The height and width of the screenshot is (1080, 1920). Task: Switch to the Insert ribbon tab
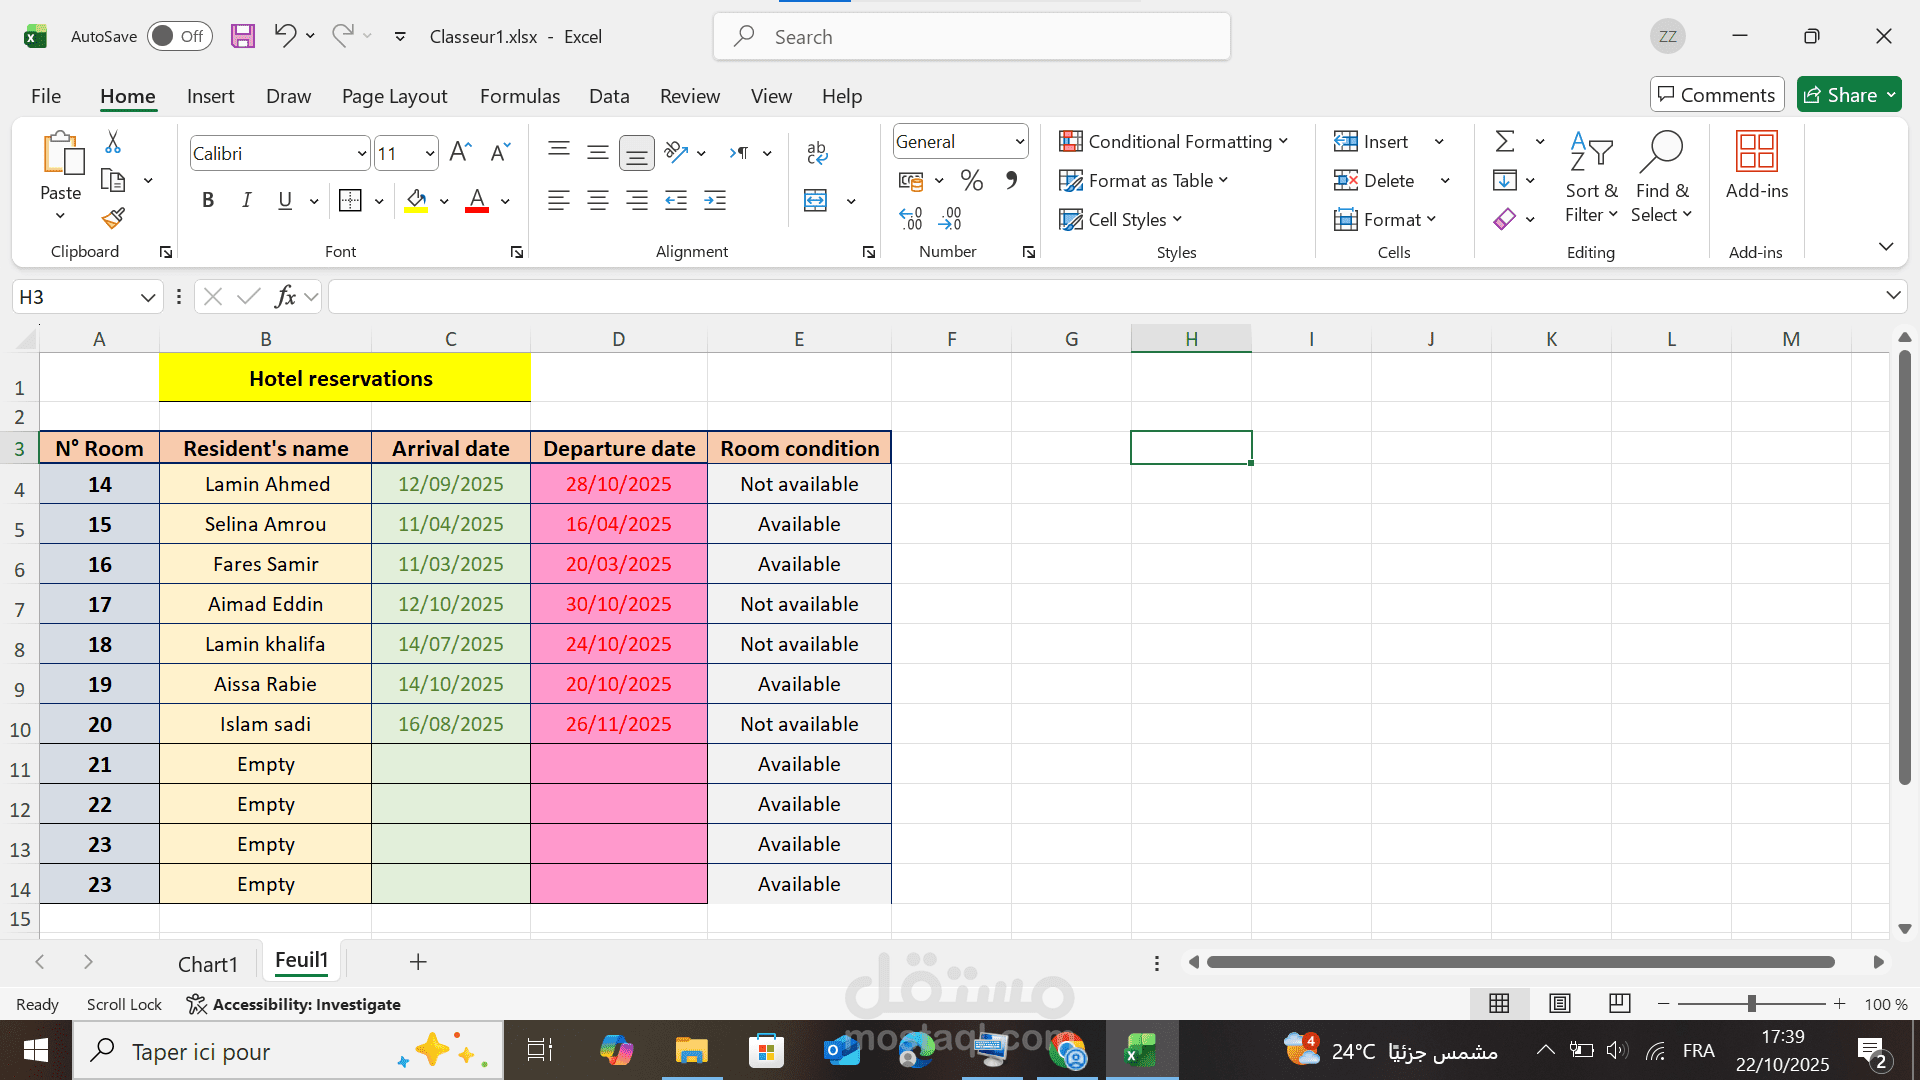tap(210, 96)
